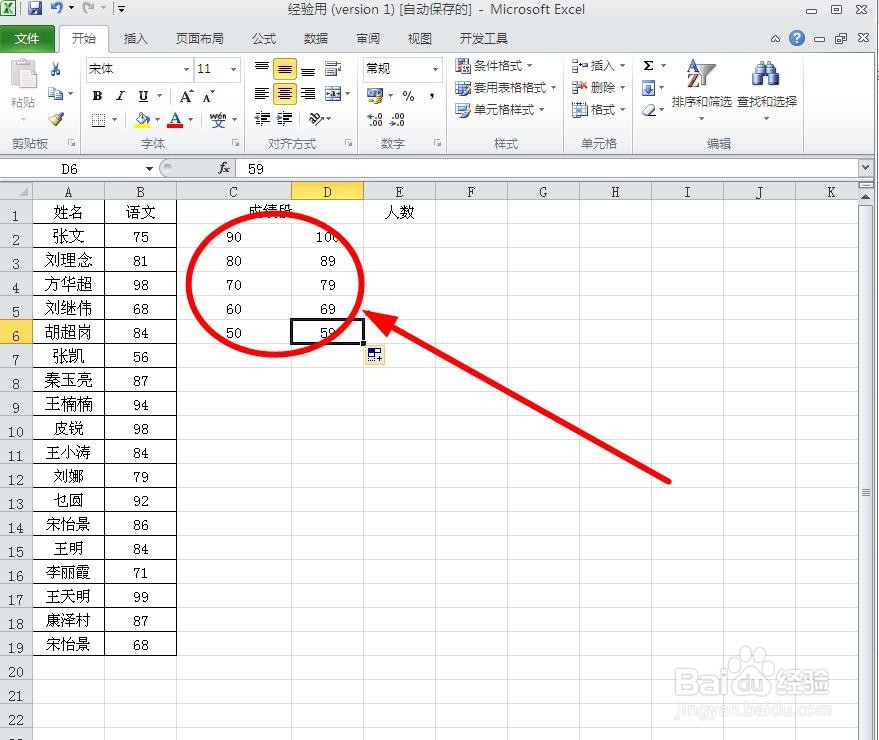Click the Save icon in quick access toolbar
Screen dimensions: 879x740
tap(35, 8)
